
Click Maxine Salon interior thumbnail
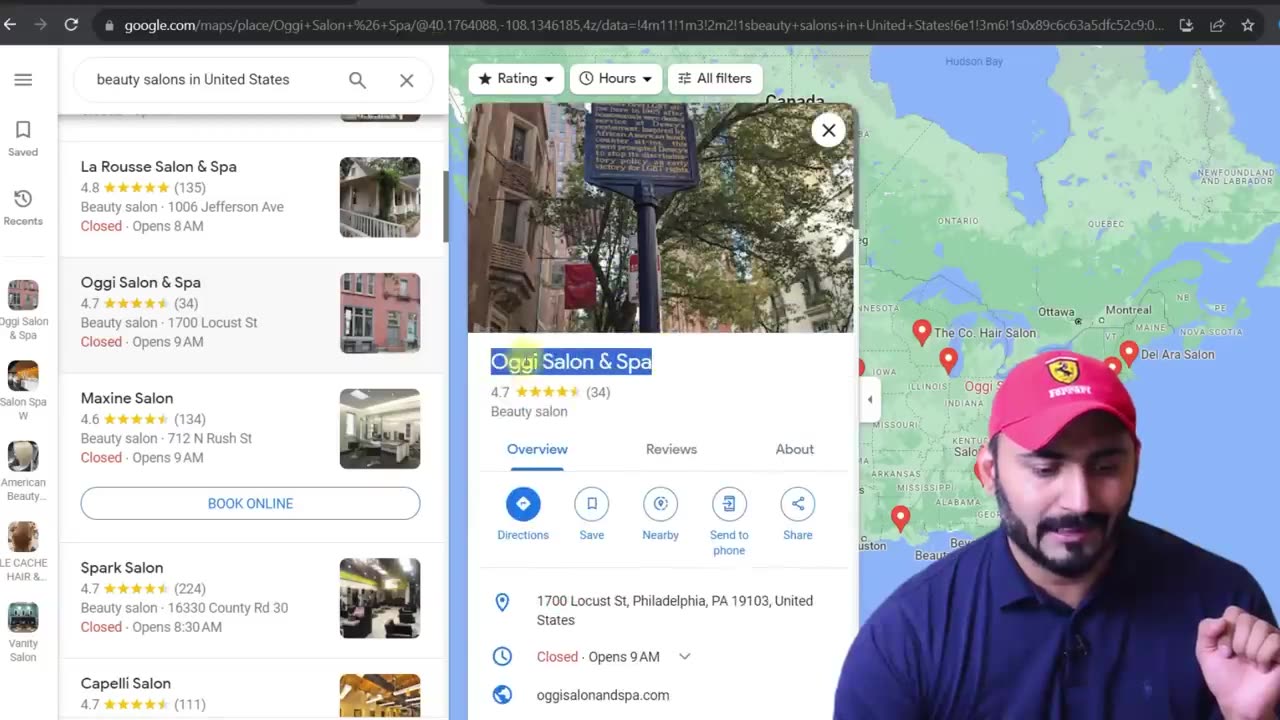380,429
